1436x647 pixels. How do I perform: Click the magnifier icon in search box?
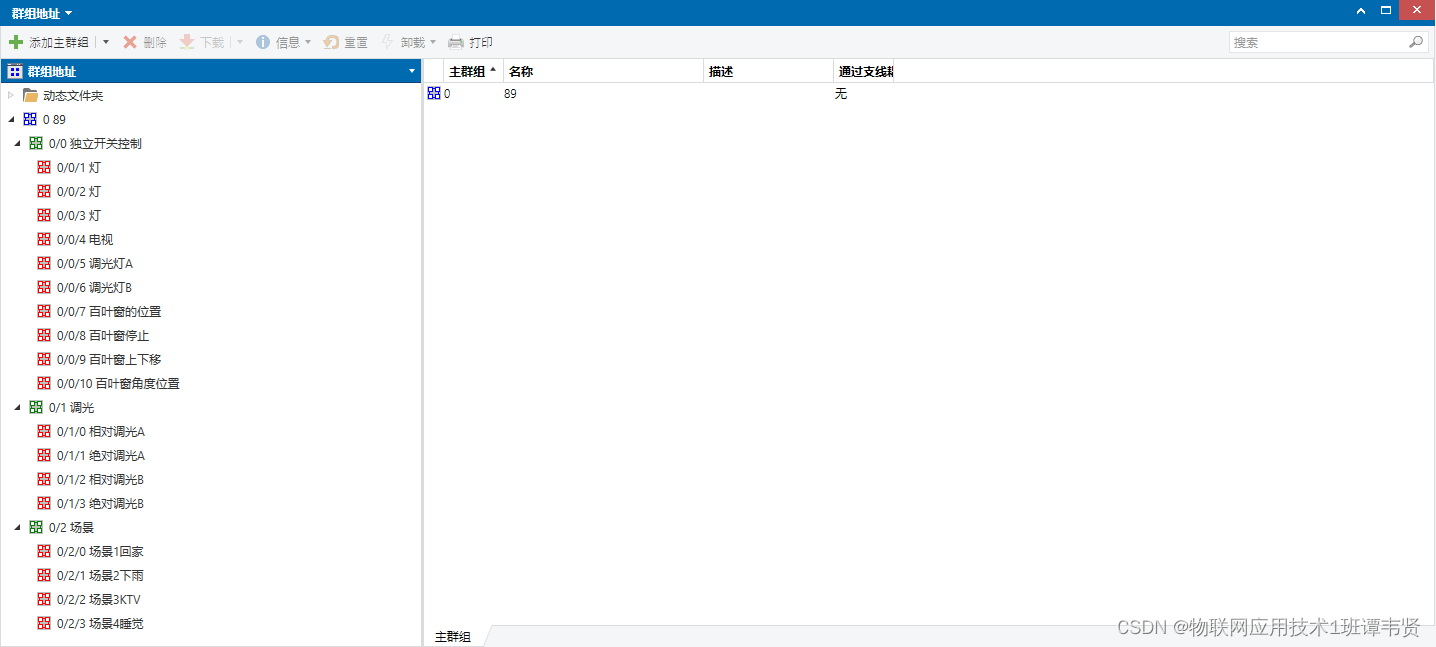click(1415, 42)
